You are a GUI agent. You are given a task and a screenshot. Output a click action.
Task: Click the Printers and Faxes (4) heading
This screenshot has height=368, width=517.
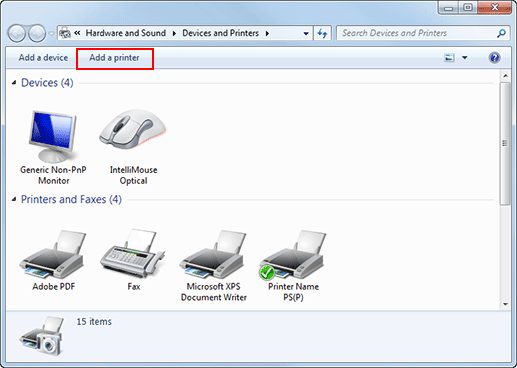pyautogui.click(x=71, y=199)
